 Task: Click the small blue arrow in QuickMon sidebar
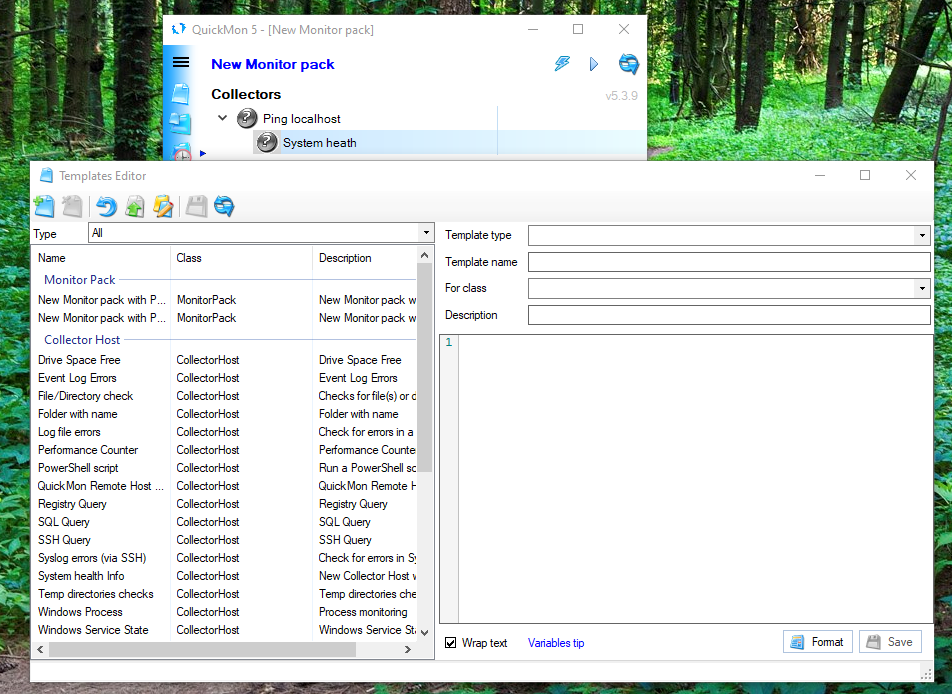[x=203, y=154]
